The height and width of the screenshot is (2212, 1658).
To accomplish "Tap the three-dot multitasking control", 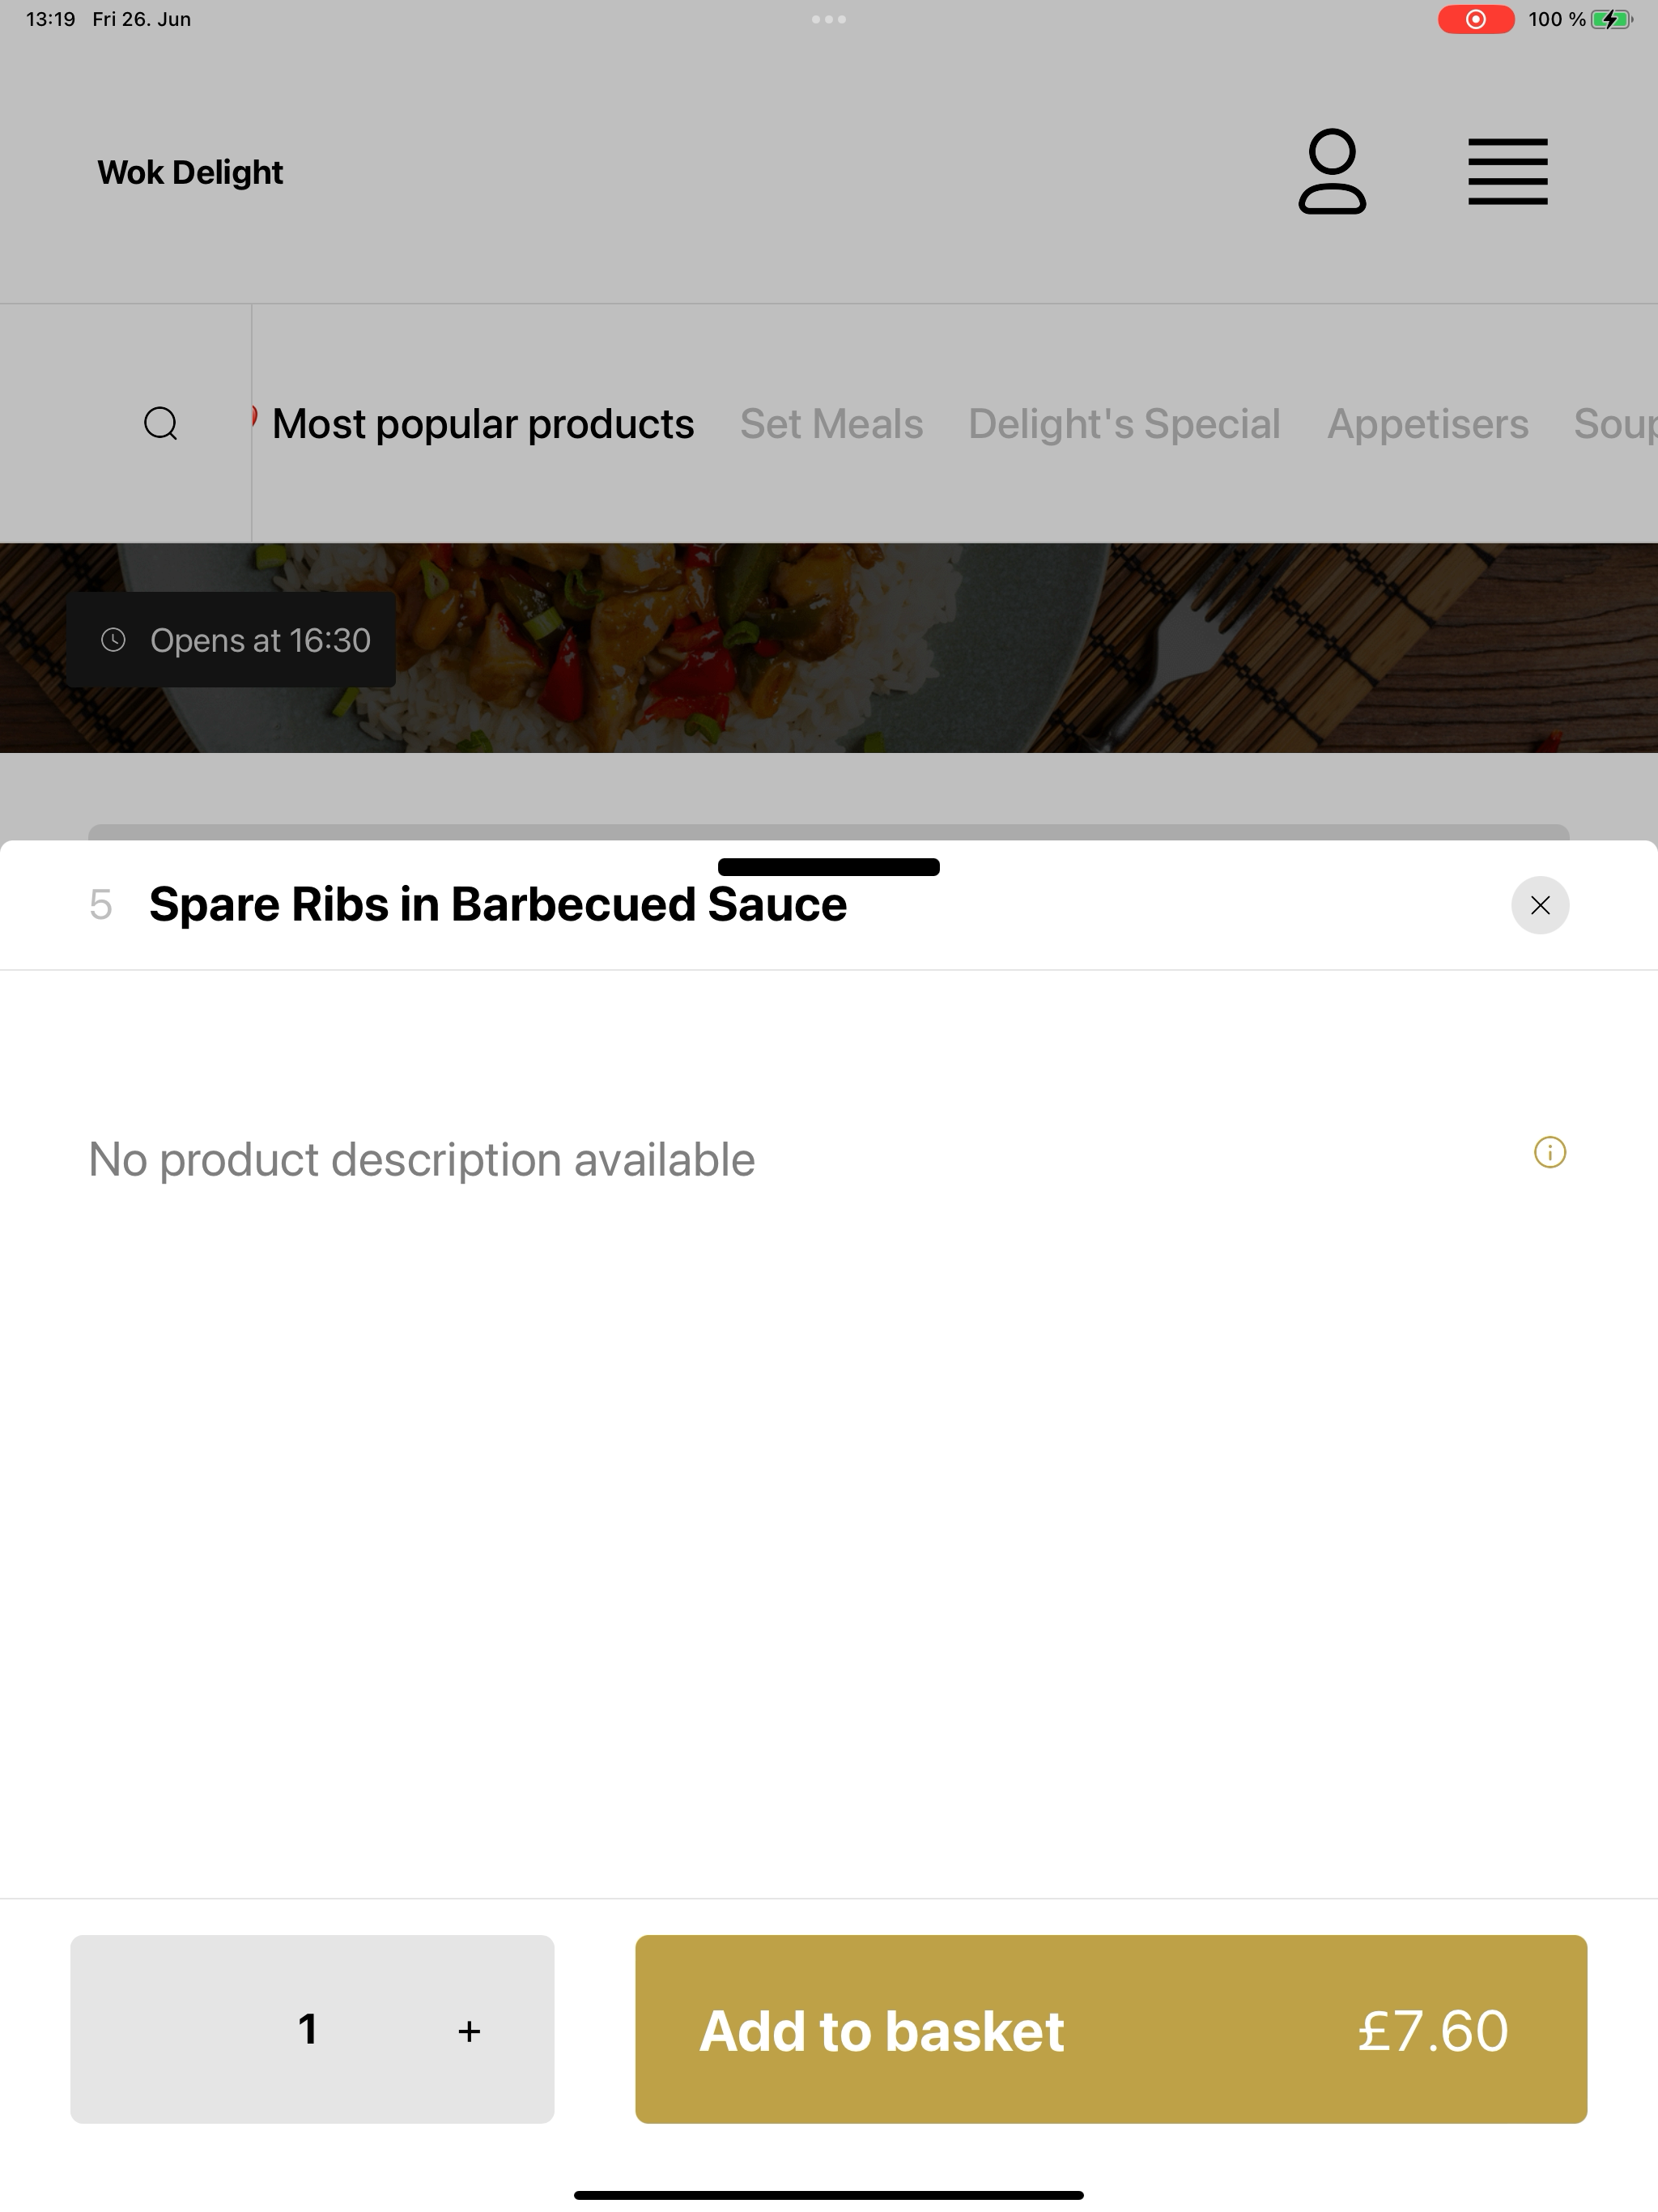I will (829, 19).
